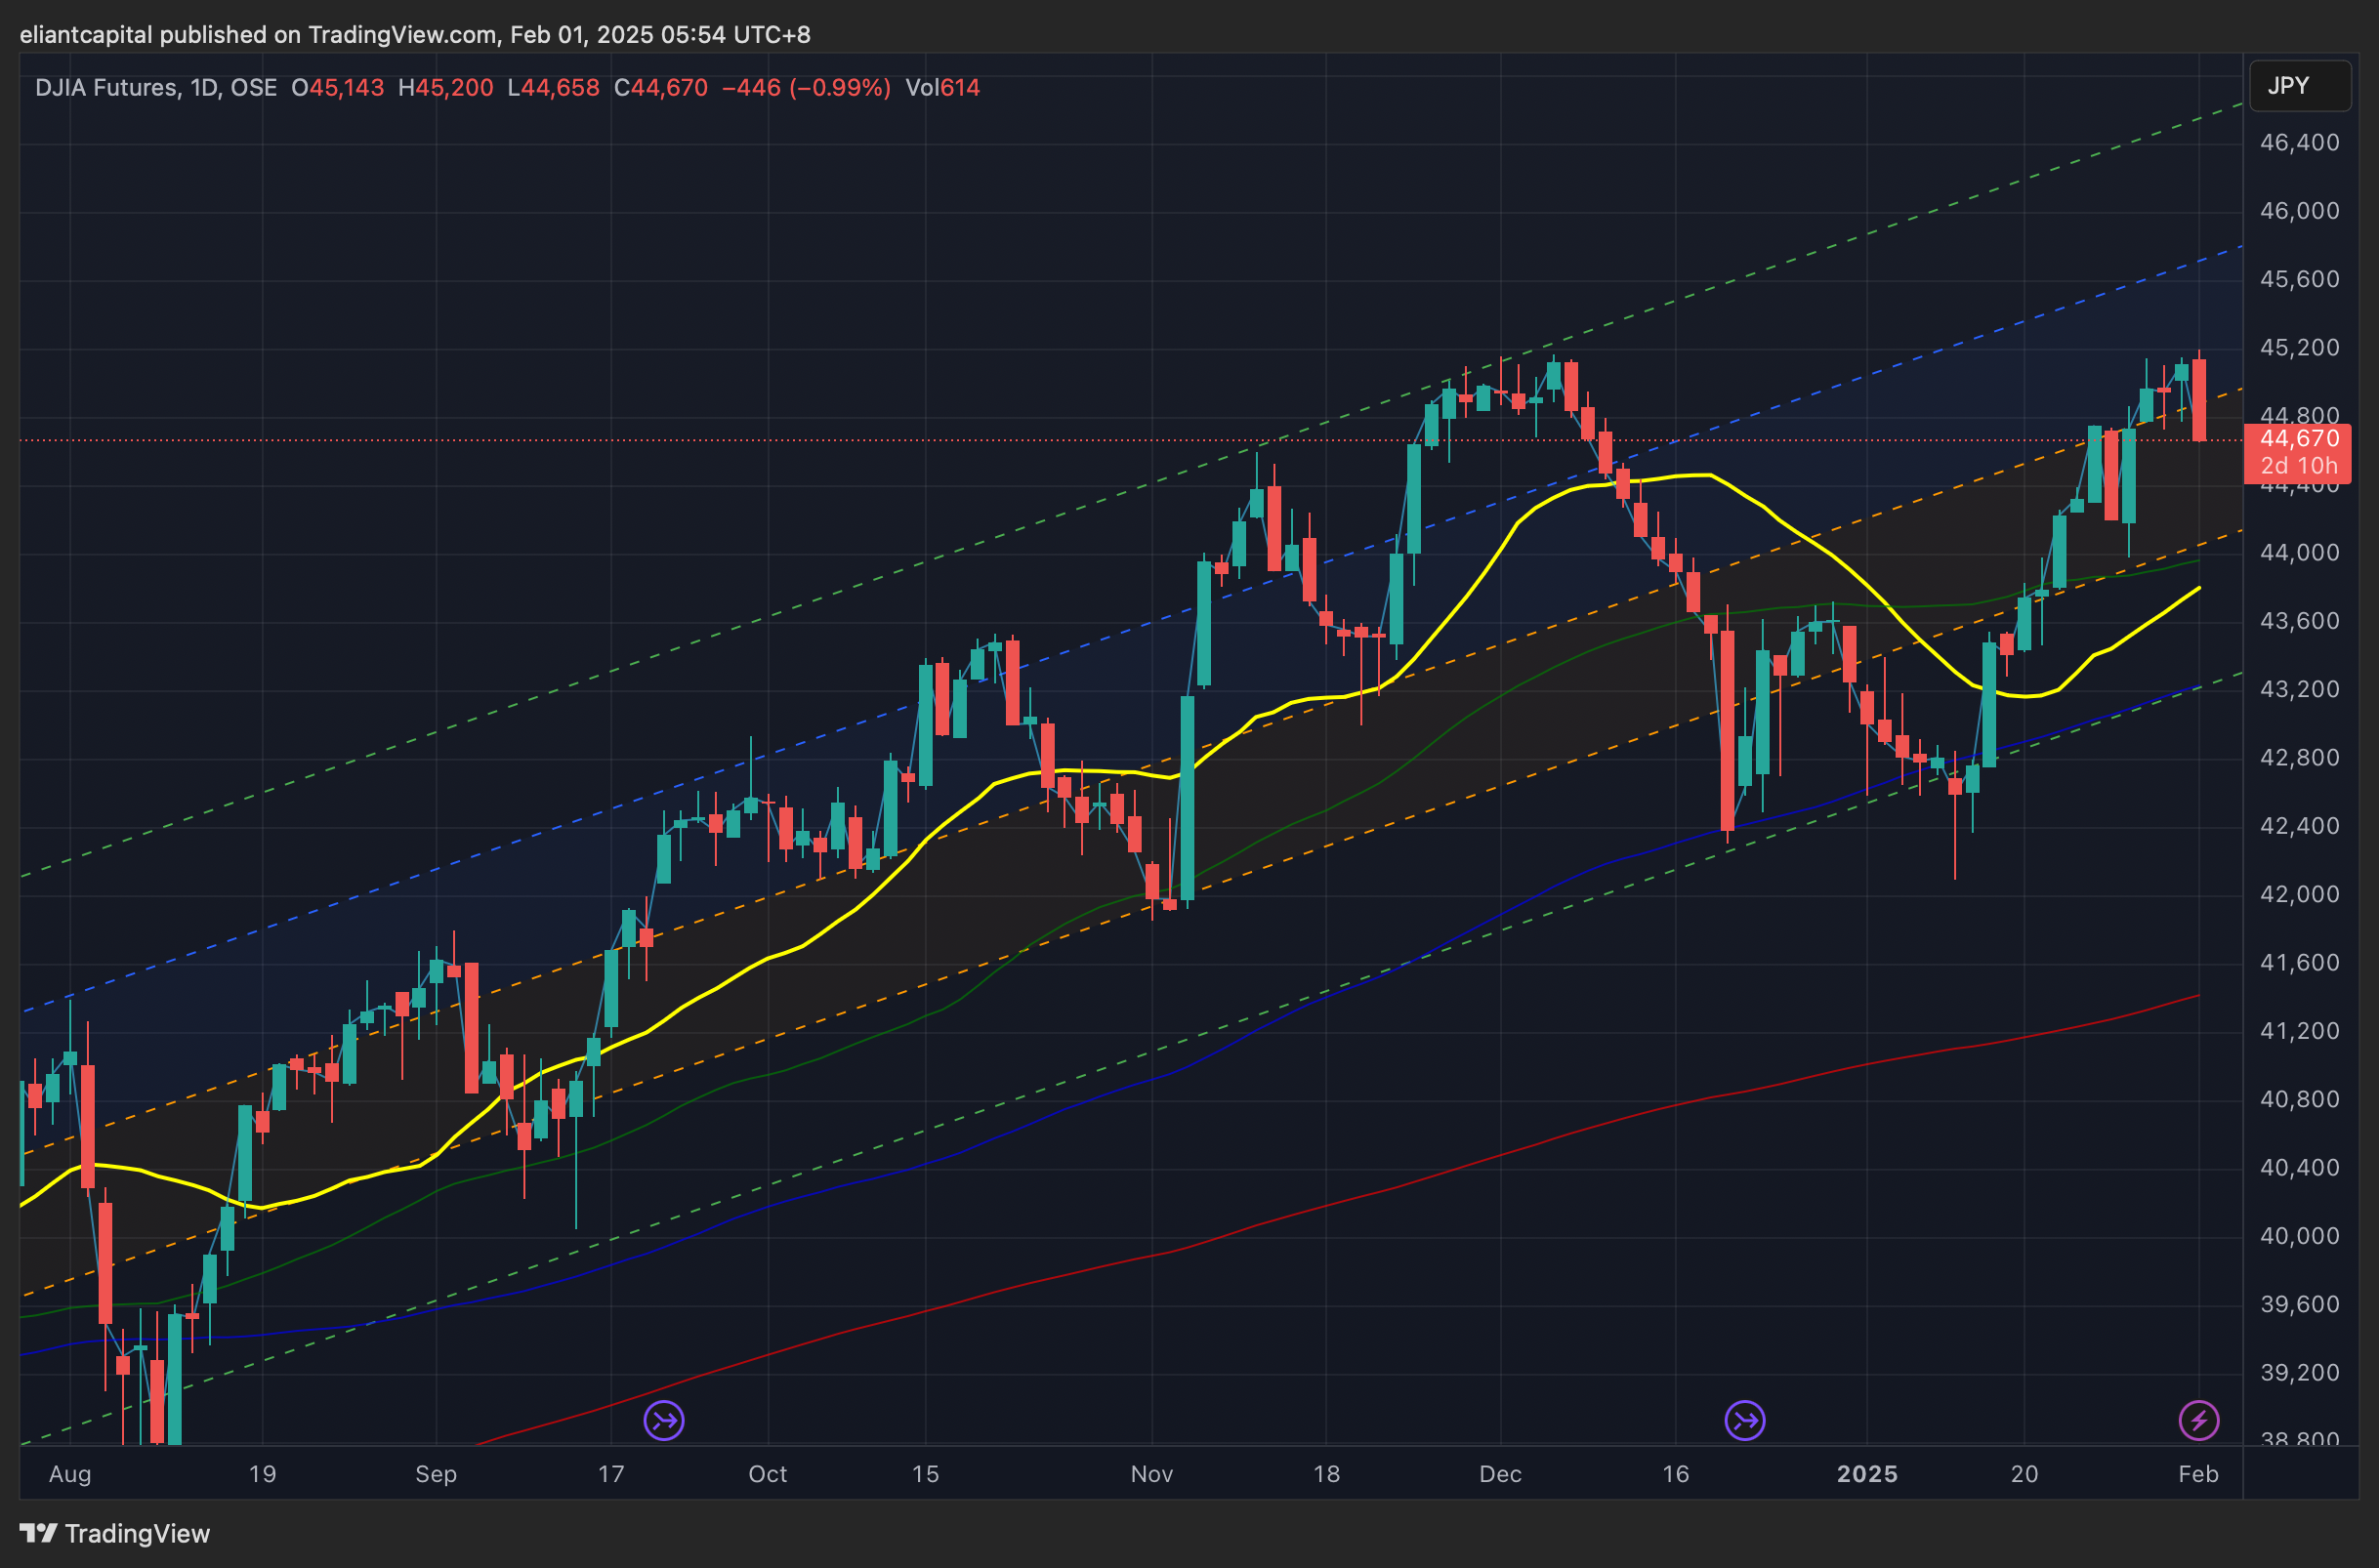Click the TradingView wordmark text at the bottom

pos(137,1533)
